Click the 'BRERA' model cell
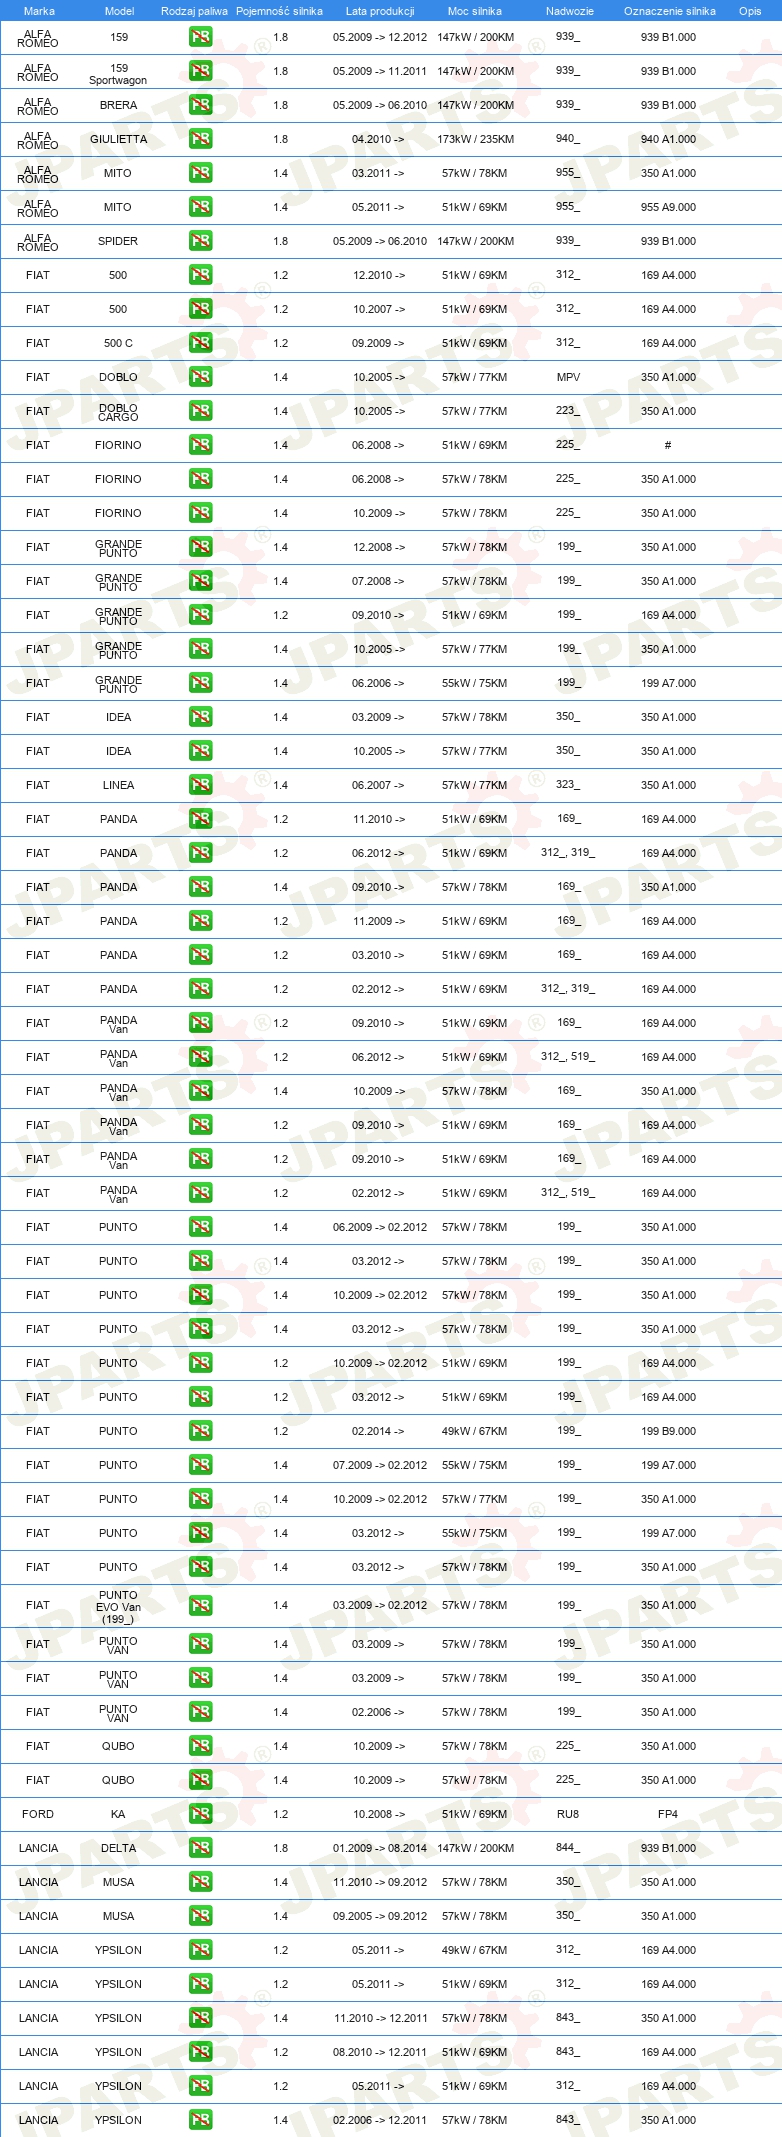782x2137 pixels. coord(118,105)
